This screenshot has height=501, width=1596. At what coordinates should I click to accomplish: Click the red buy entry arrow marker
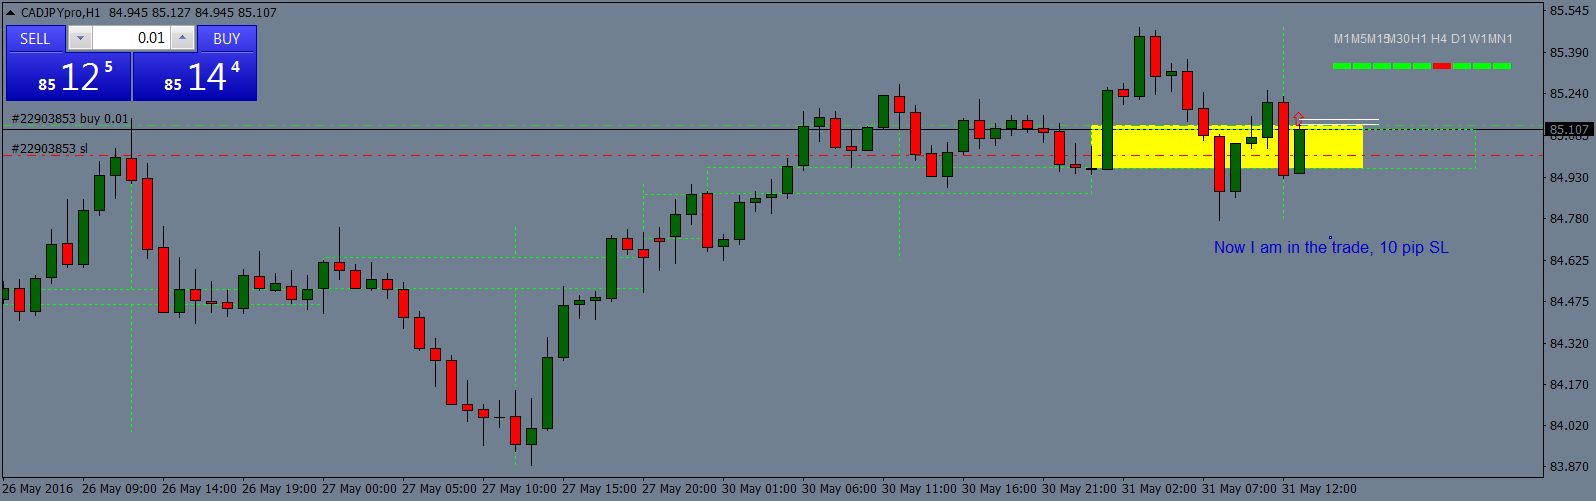pyautogui.click(x=1298, y=119)
